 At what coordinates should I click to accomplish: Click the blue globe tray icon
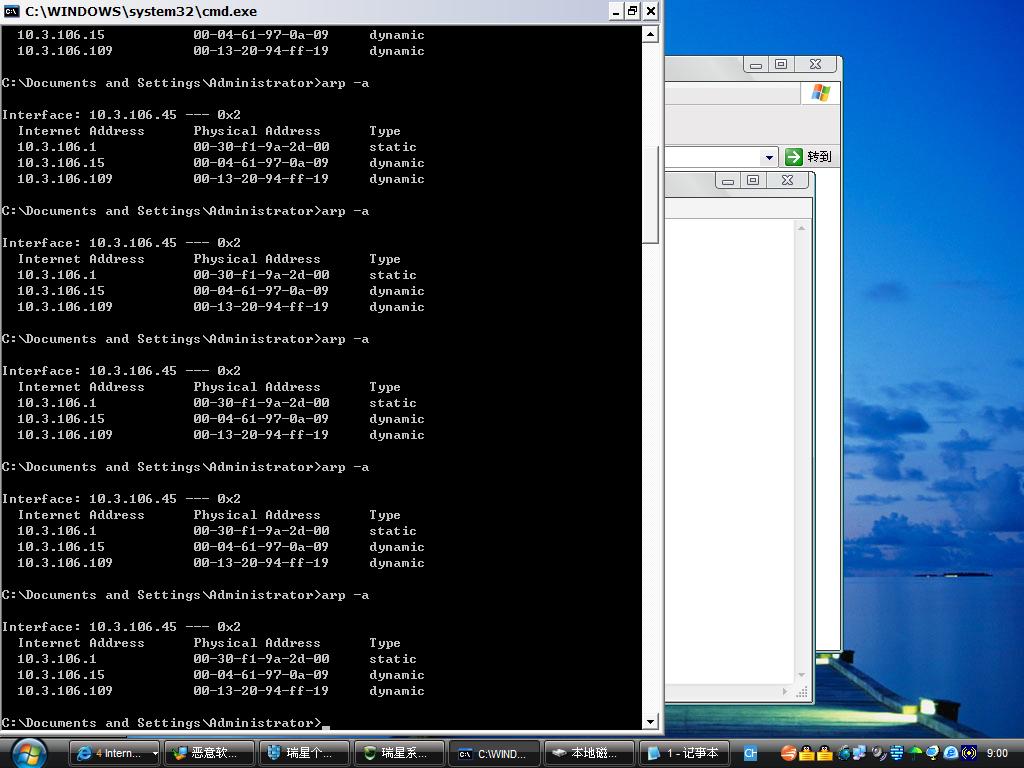coord(932,754)
